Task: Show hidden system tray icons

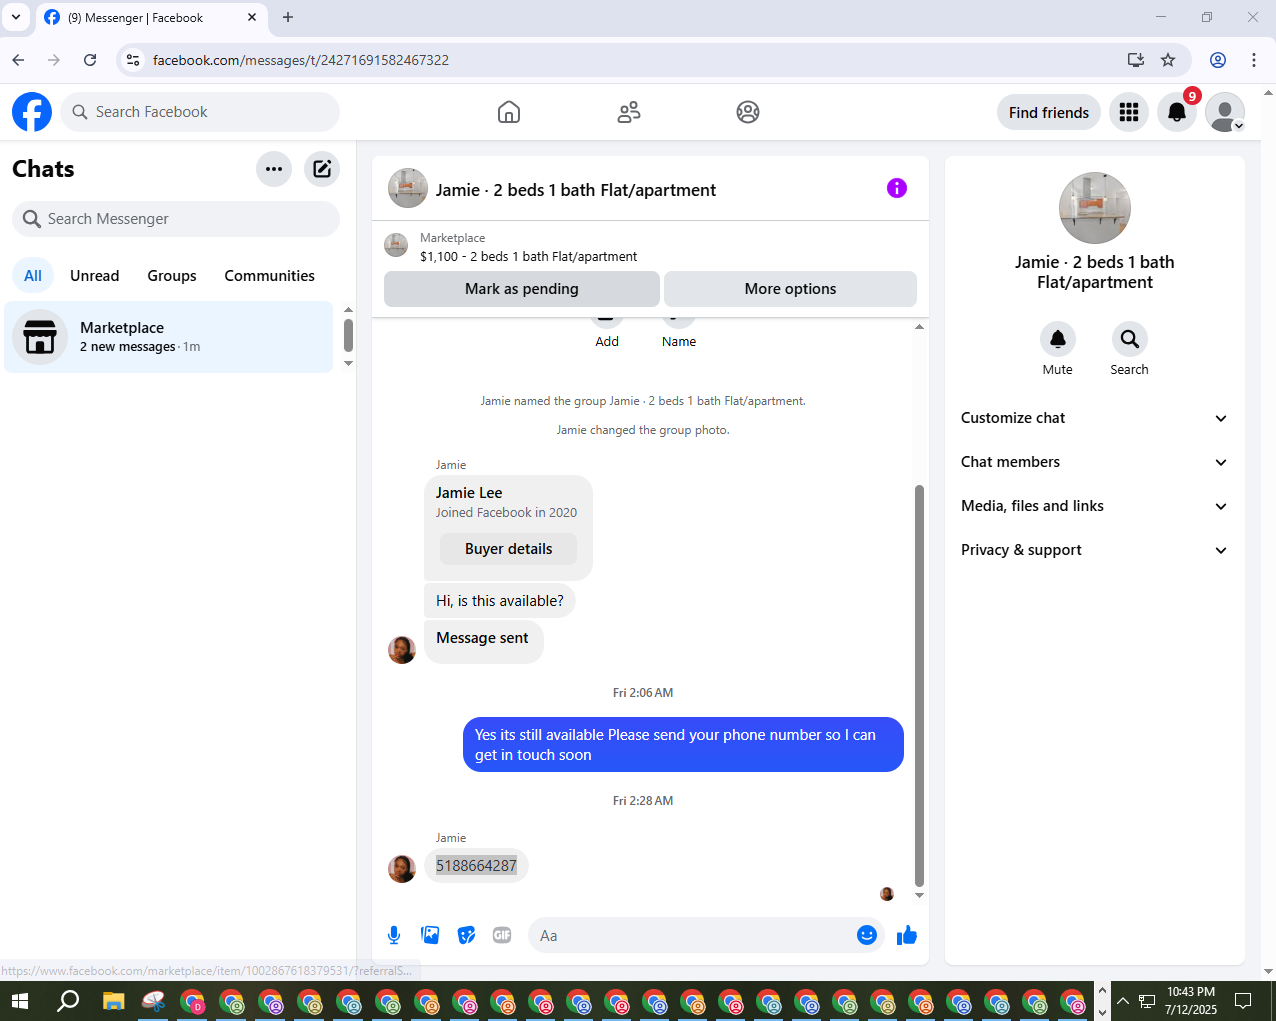Action: pyautogui.click(x=1122, y=1001)
